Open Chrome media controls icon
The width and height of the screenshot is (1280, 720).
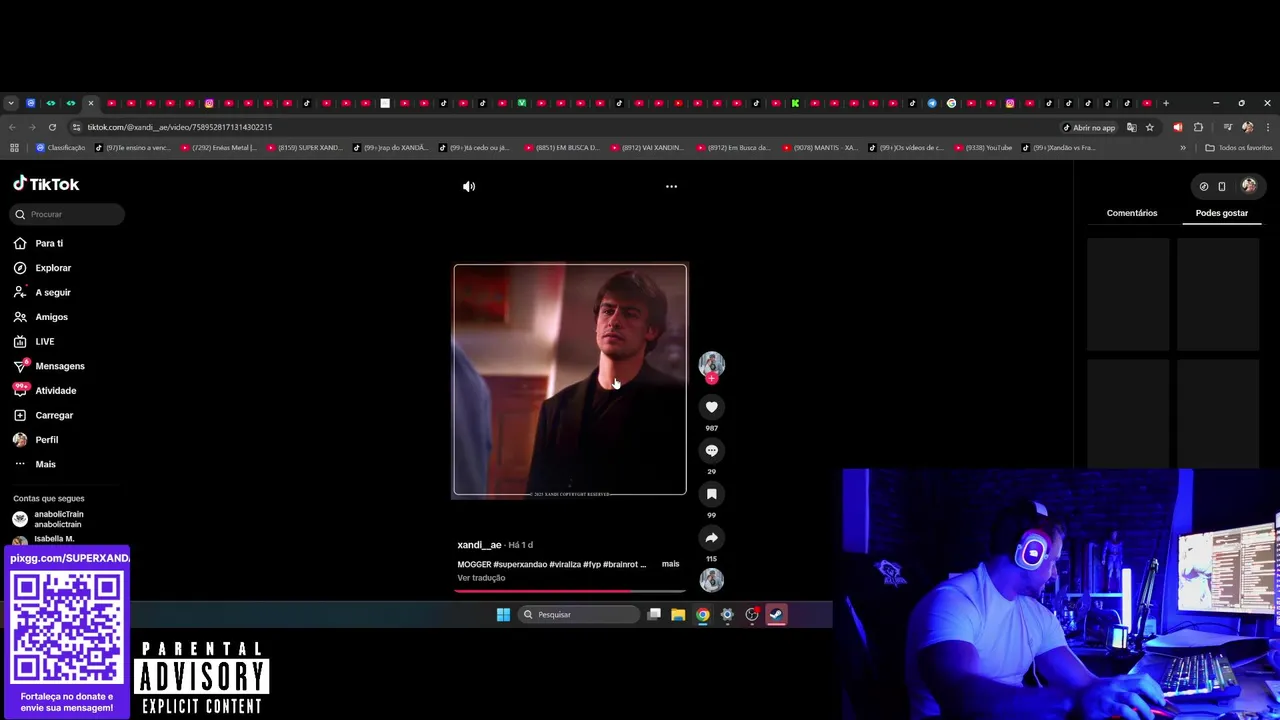tap(1228, 127)
